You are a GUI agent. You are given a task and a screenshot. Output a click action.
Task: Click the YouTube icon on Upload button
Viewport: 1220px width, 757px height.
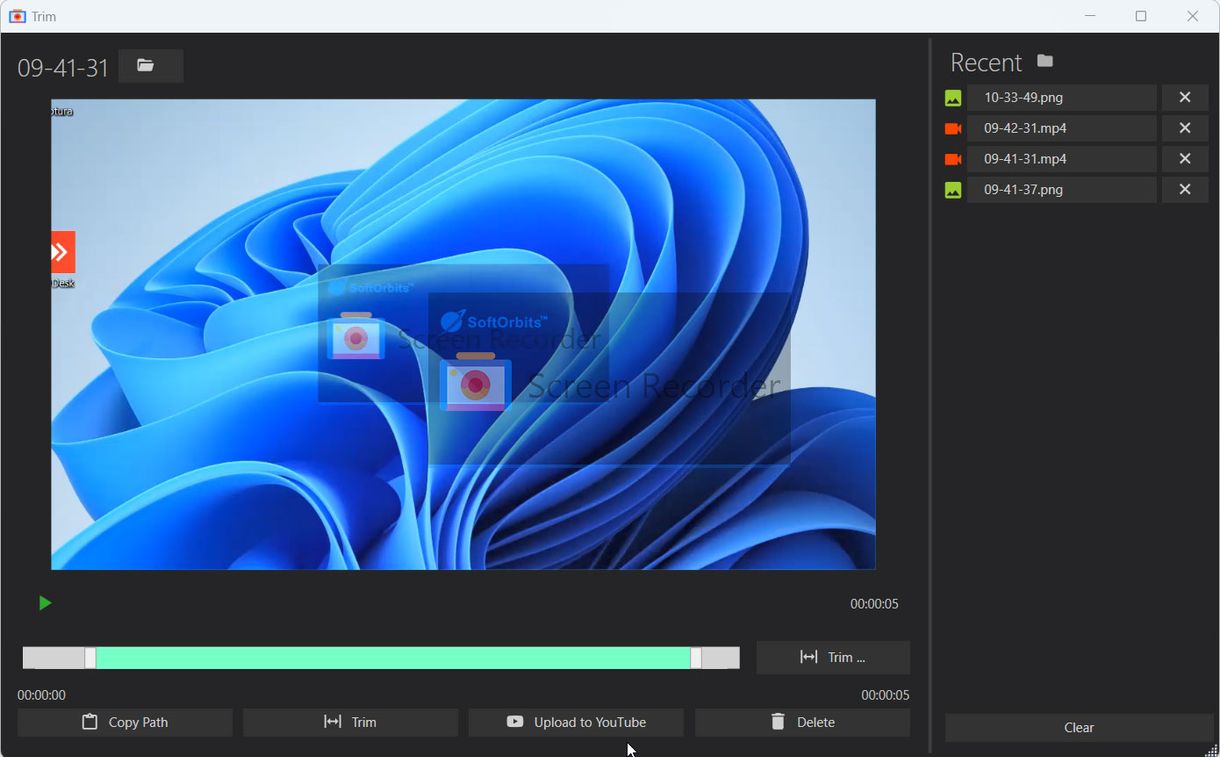[514, 721]
